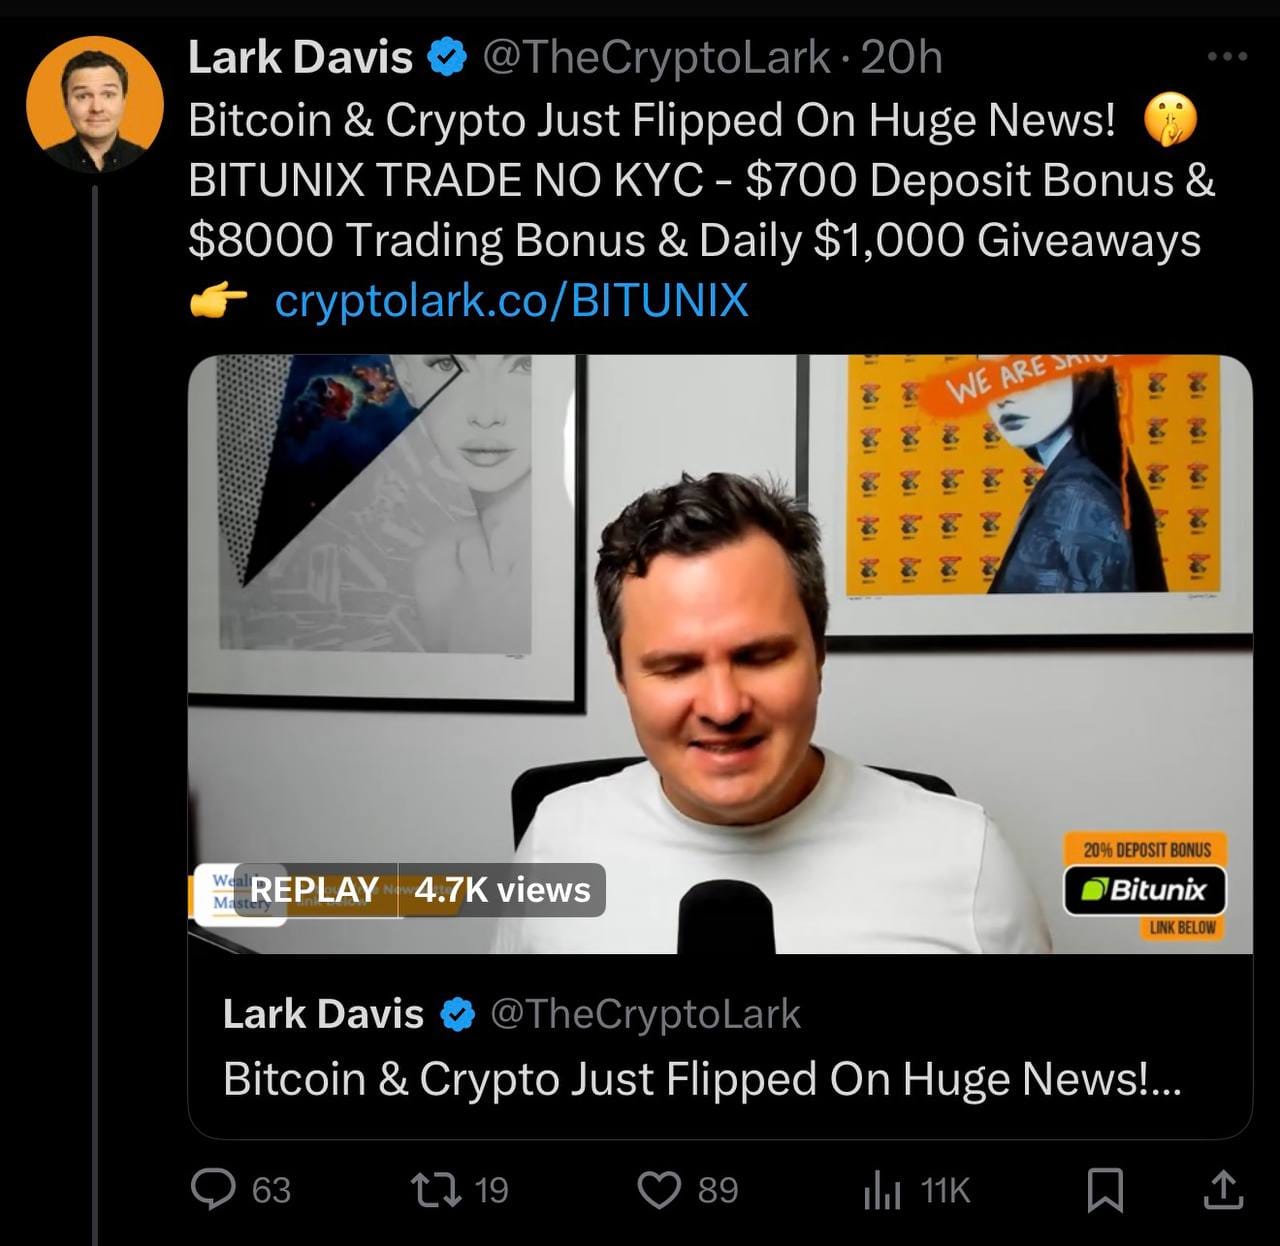Click the Lark Davis name in the header
This screenshot has width=1280, height=1246.
(x=300, y=58)
